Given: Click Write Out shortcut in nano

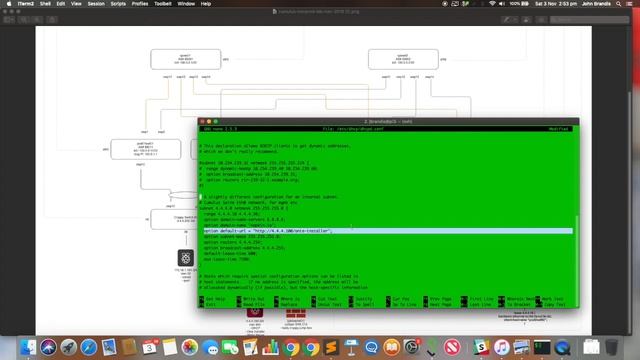Looking at the screenshot, I should (251, 299).
